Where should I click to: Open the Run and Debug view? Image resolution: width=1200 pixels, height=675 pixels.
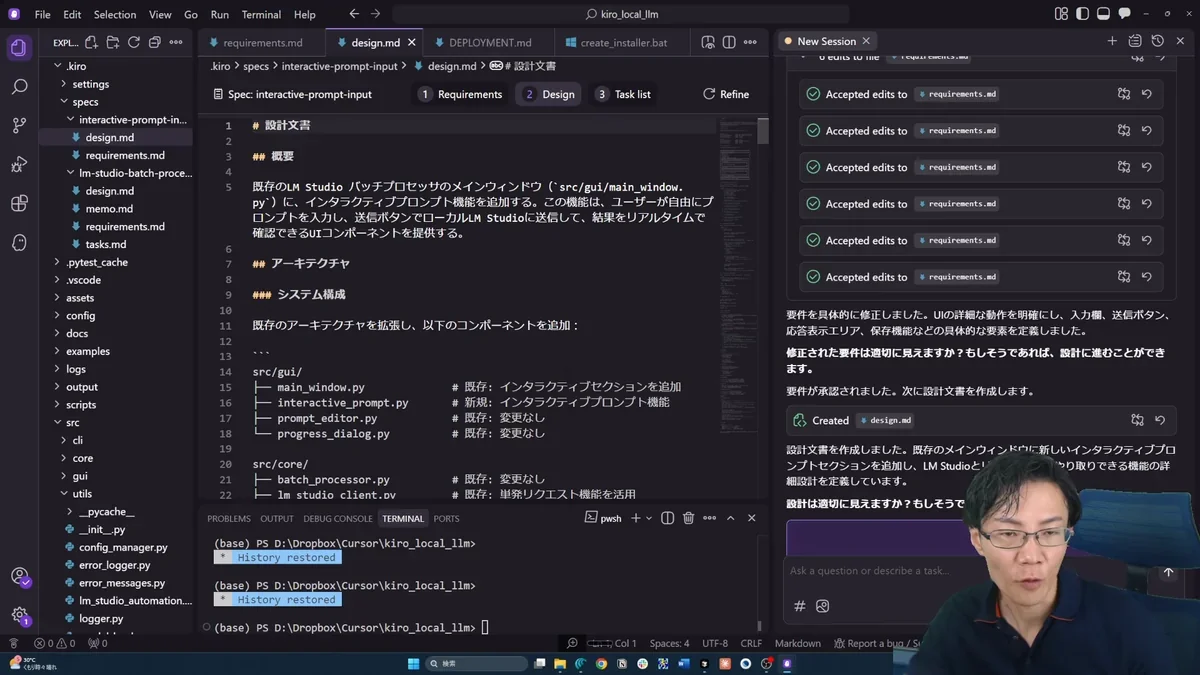[19, 164]
